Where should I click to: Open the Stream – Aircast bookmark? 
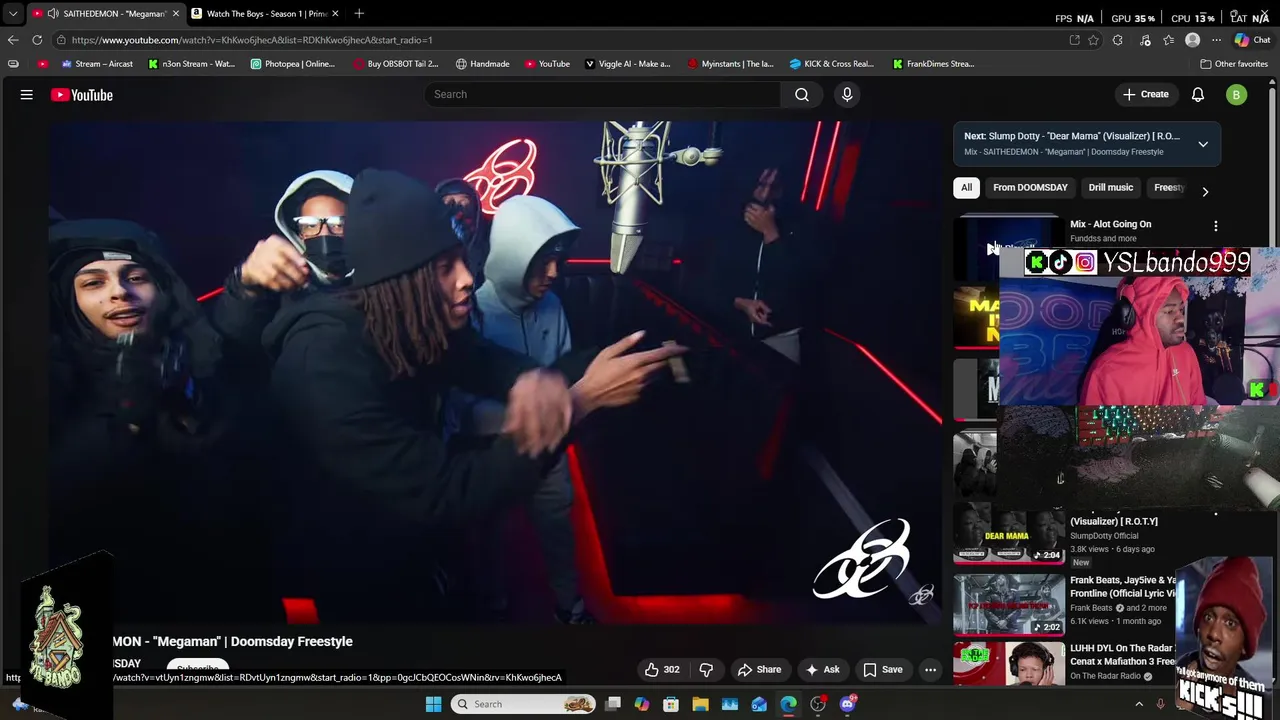coord(97,64)
